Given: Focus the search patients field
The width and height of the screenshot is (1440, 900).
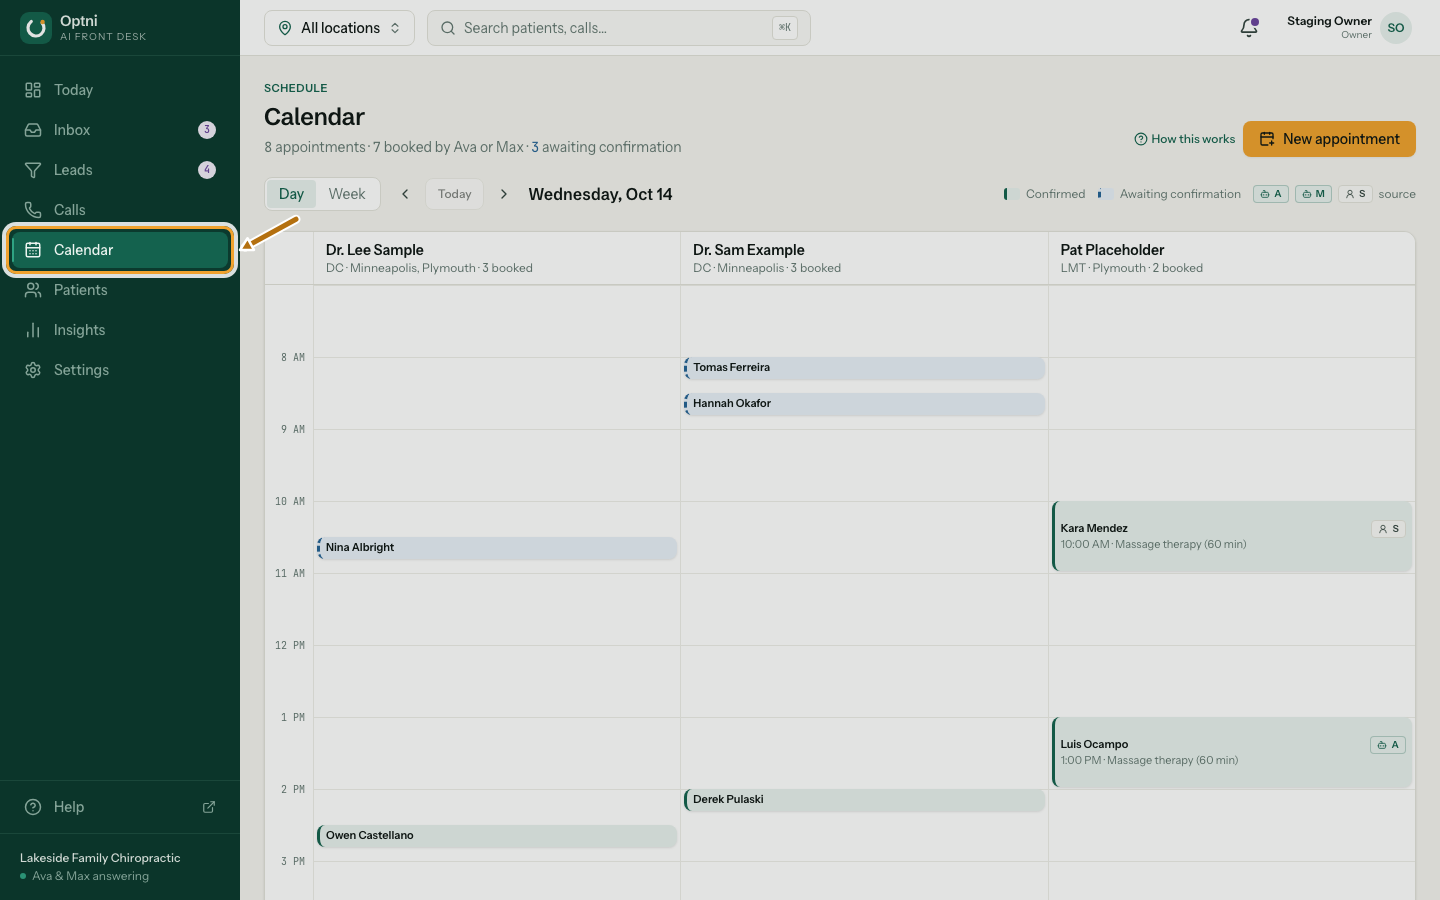Looking at the screenshot, I should pyautogui.click(x=619, y=28).
